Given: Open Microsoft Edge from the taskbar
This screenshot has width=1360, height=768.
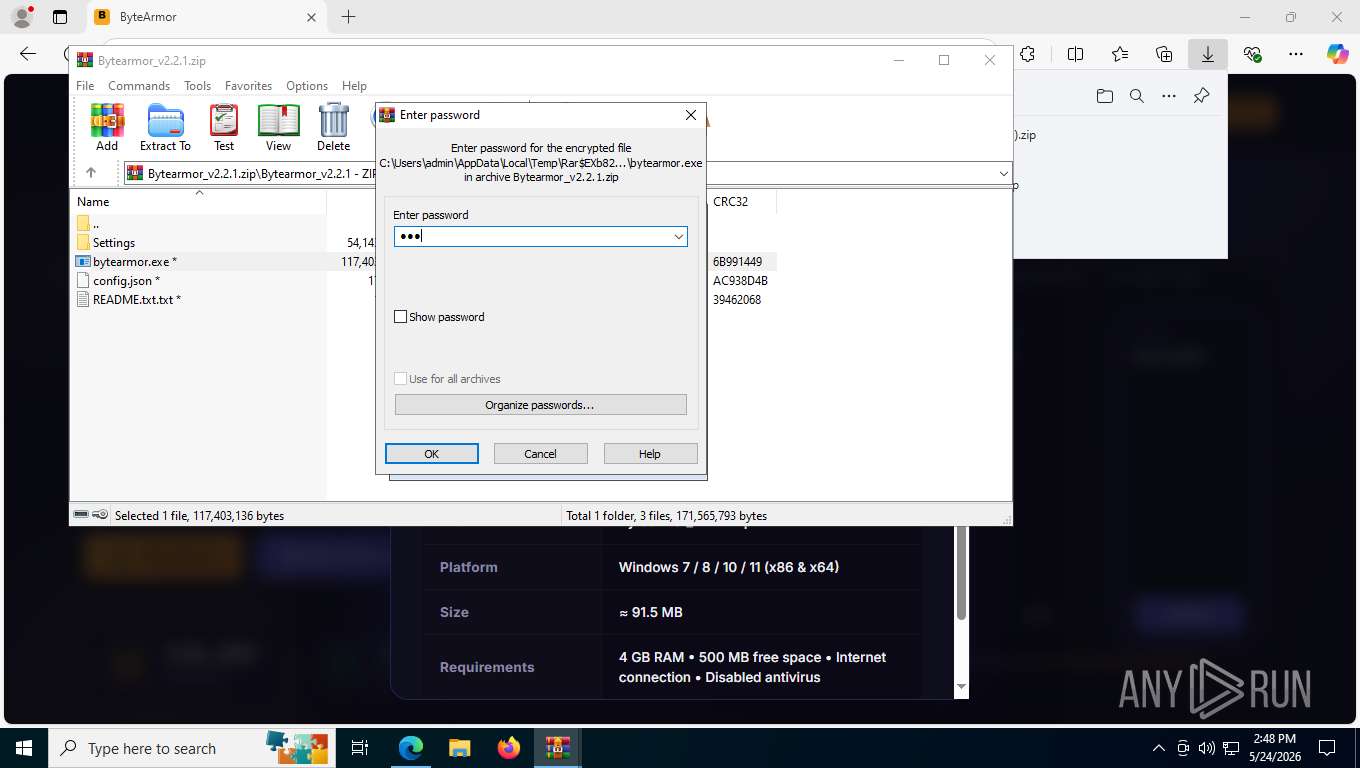Looking at the screenshot, I should 411,748.
